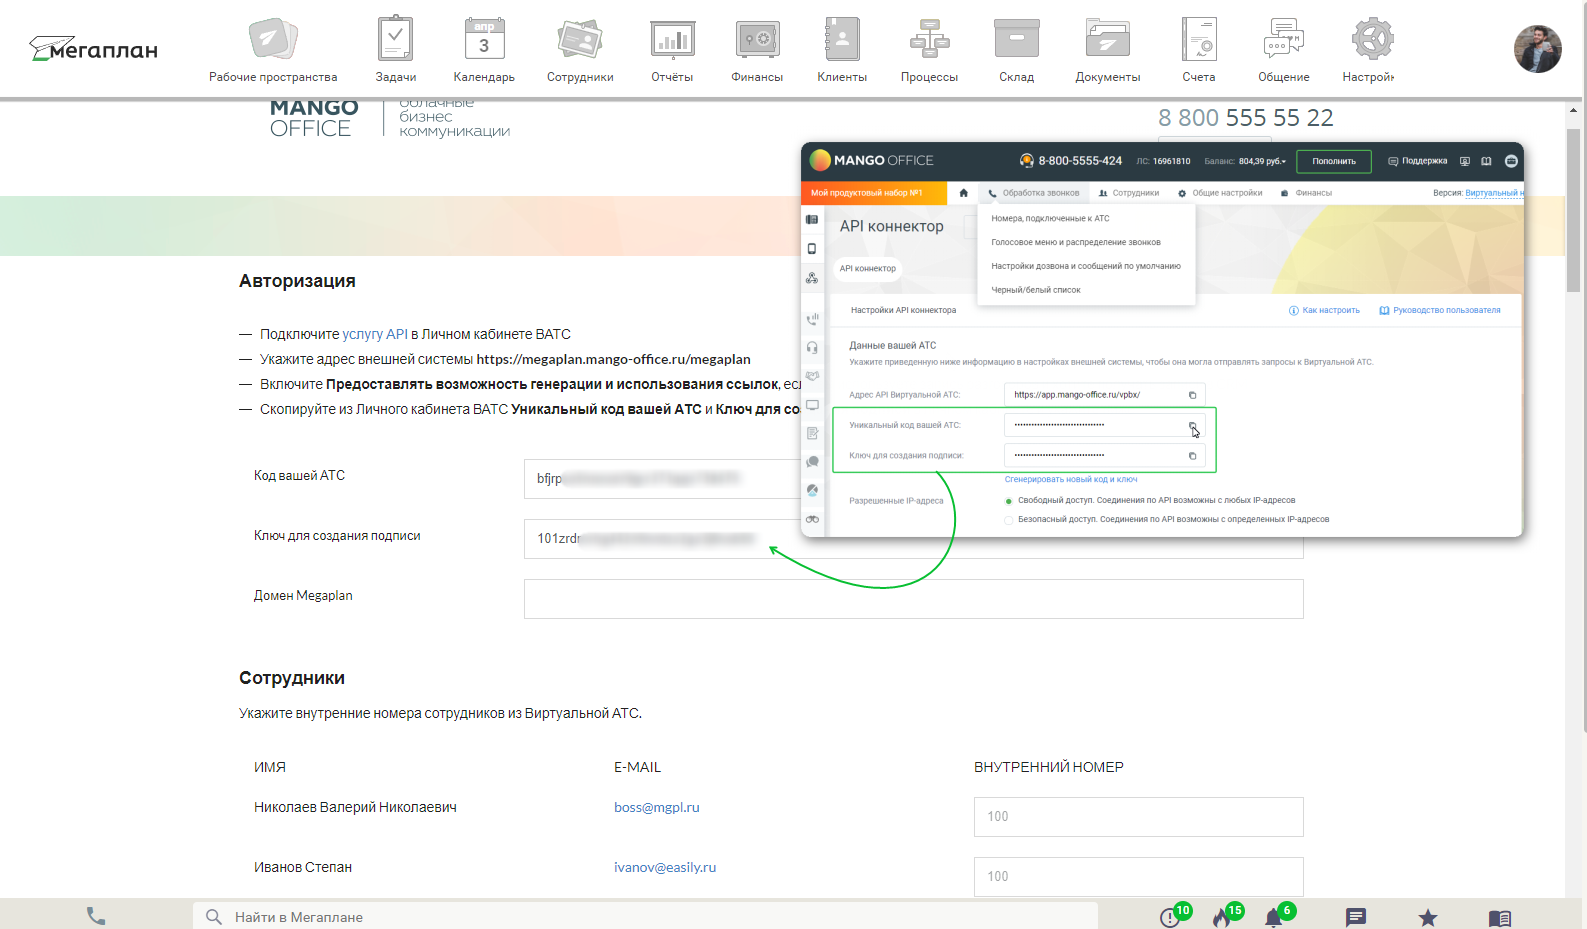1587x929 pixels.
Task: Click the Сотрудники section heading
Action: (292, 678)
